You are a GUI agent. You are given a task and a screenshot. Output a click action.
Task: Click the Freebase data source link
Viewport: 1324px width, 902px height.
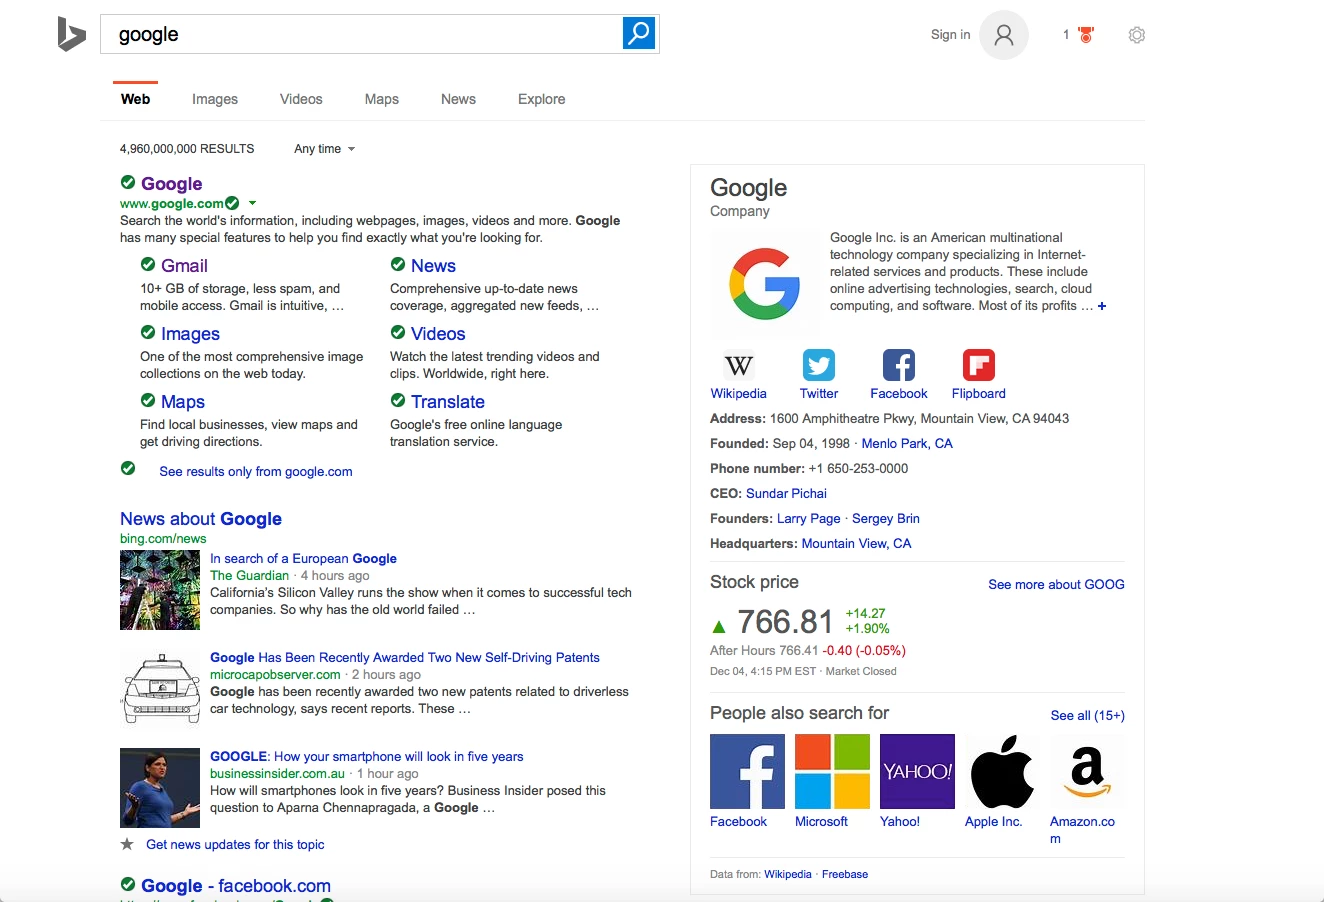point(844,874)
